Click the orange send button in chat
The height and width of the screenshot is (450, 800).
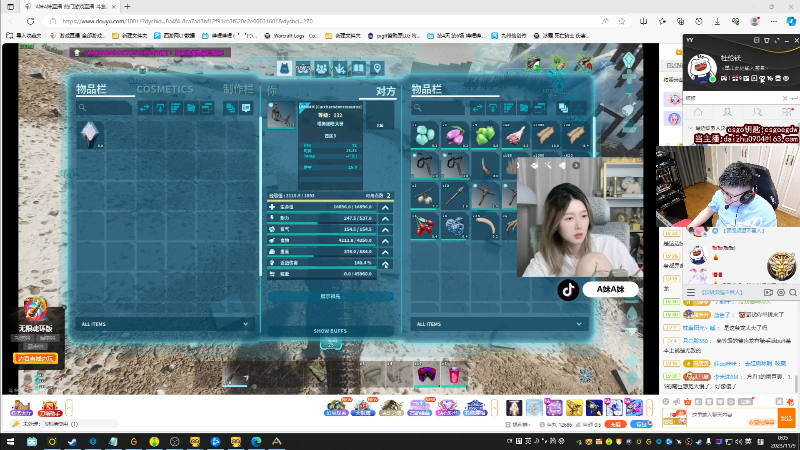click(x=787, y=418)
